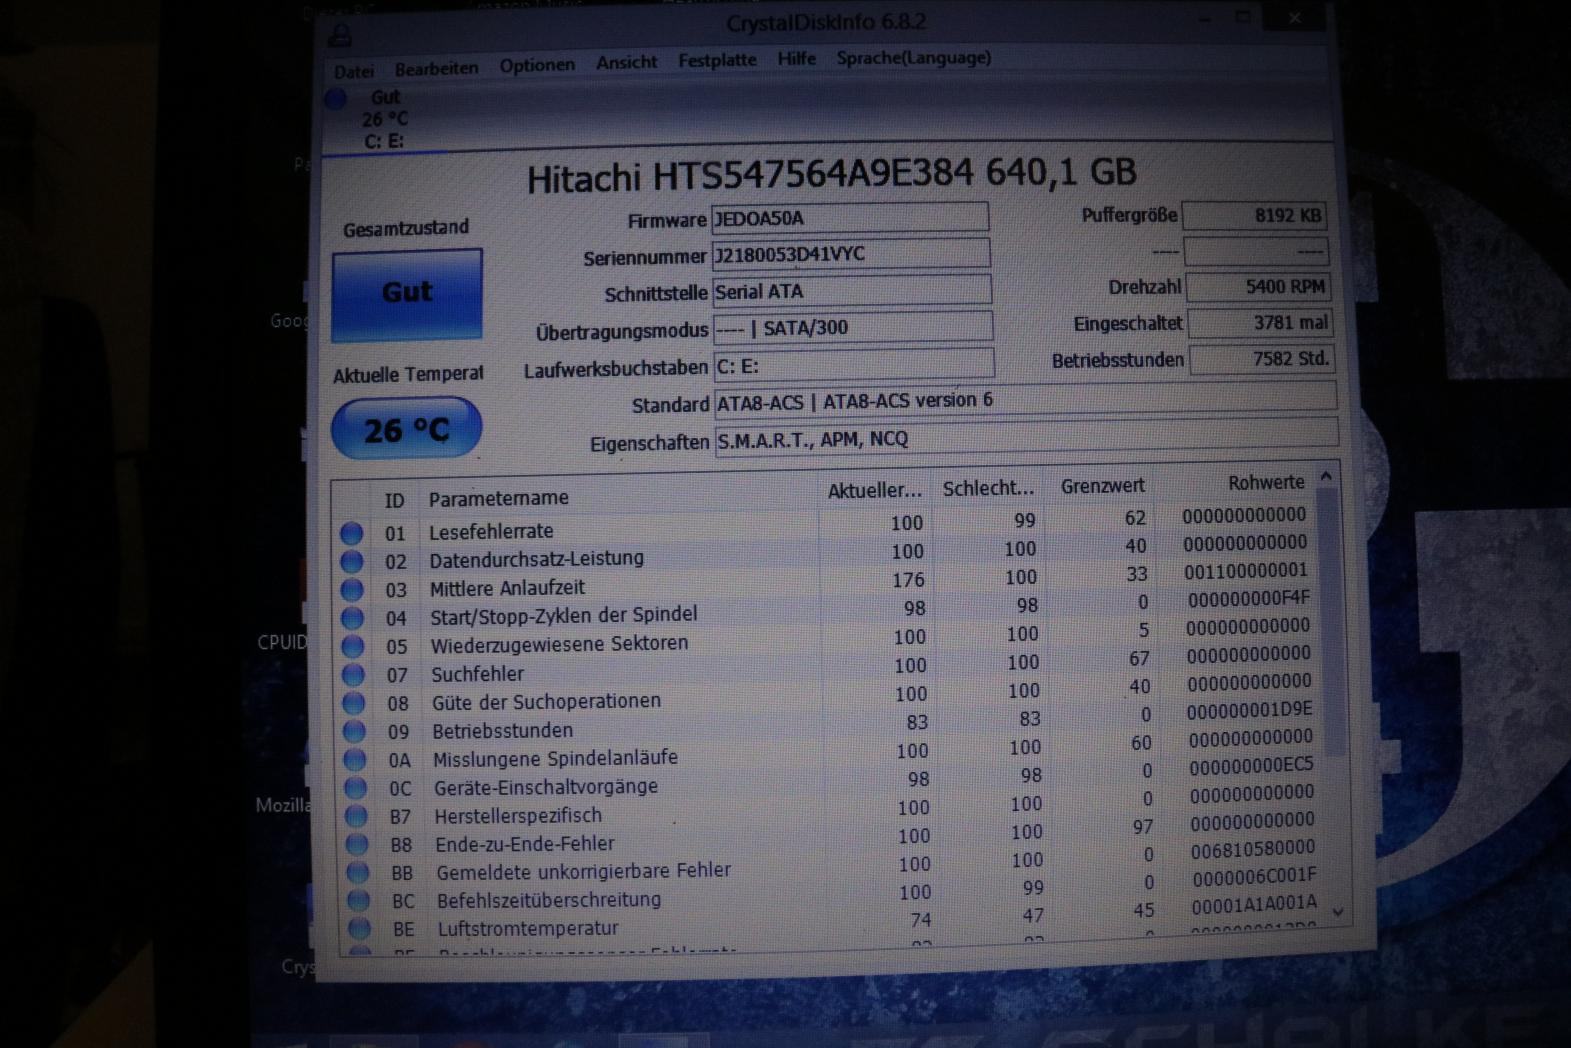Click the Eigenschaften field S.M.A.R.T., APM, NCQ
This screenshot has width=1571, height=1048.
pos(1027,438)
